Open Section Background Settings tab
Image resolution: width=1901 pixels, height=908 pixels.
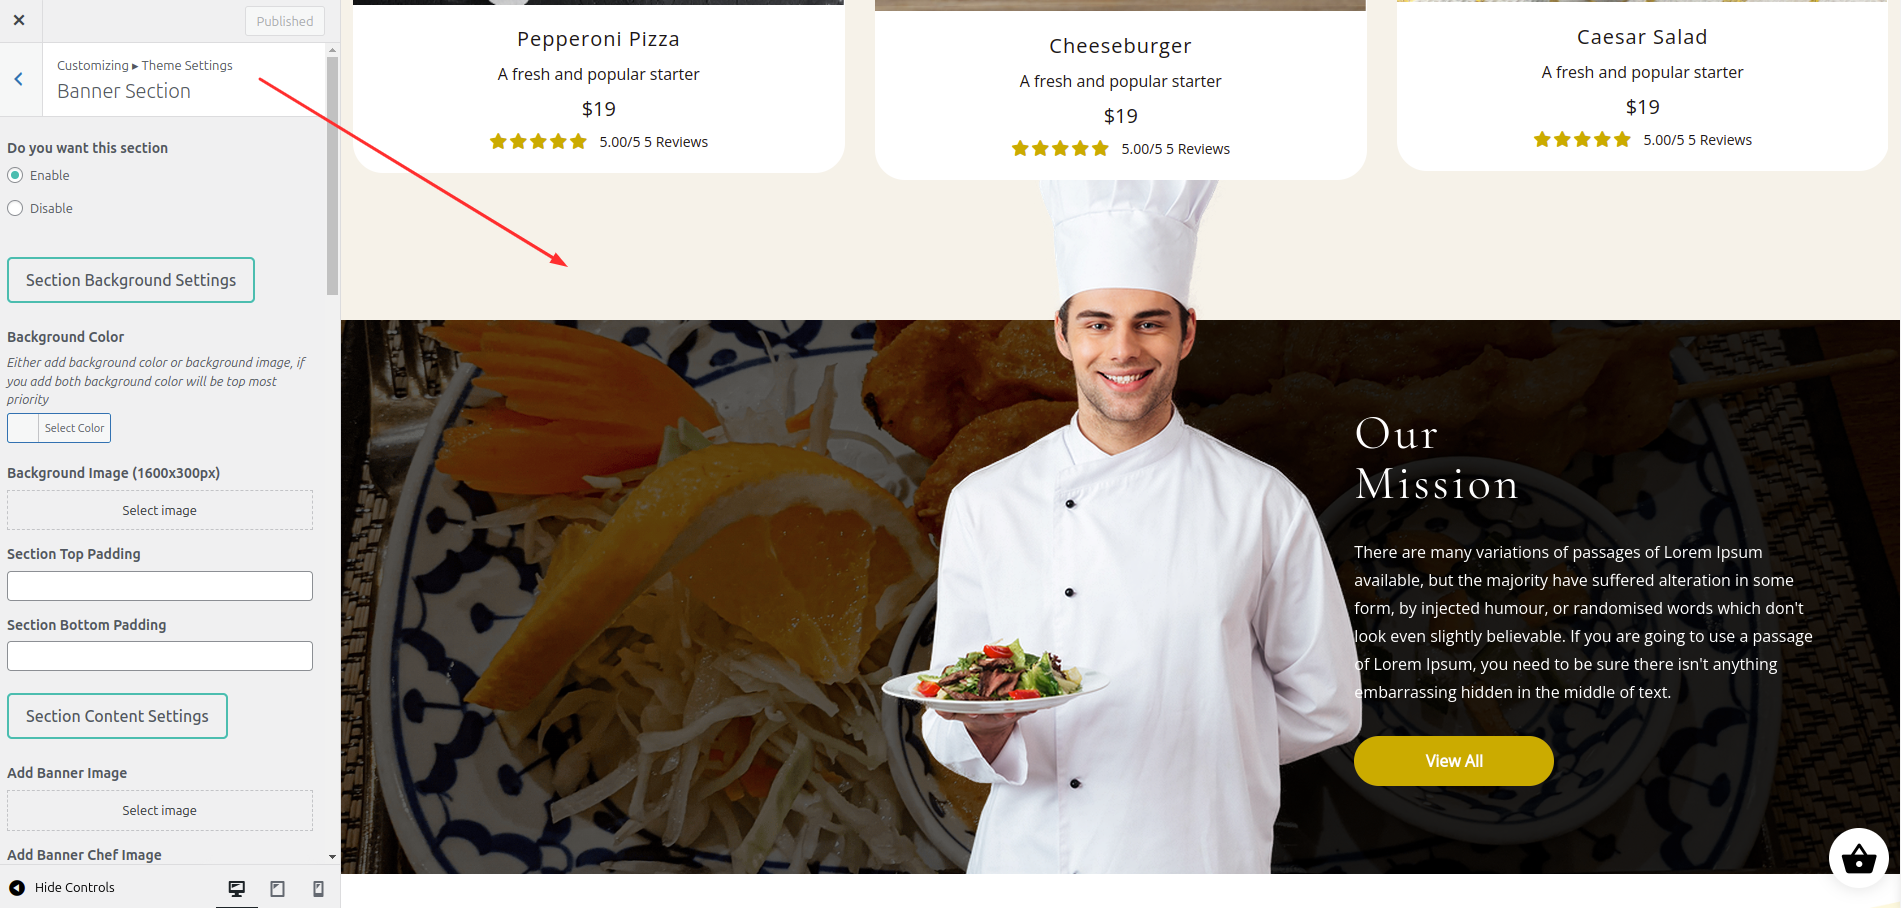131,280
